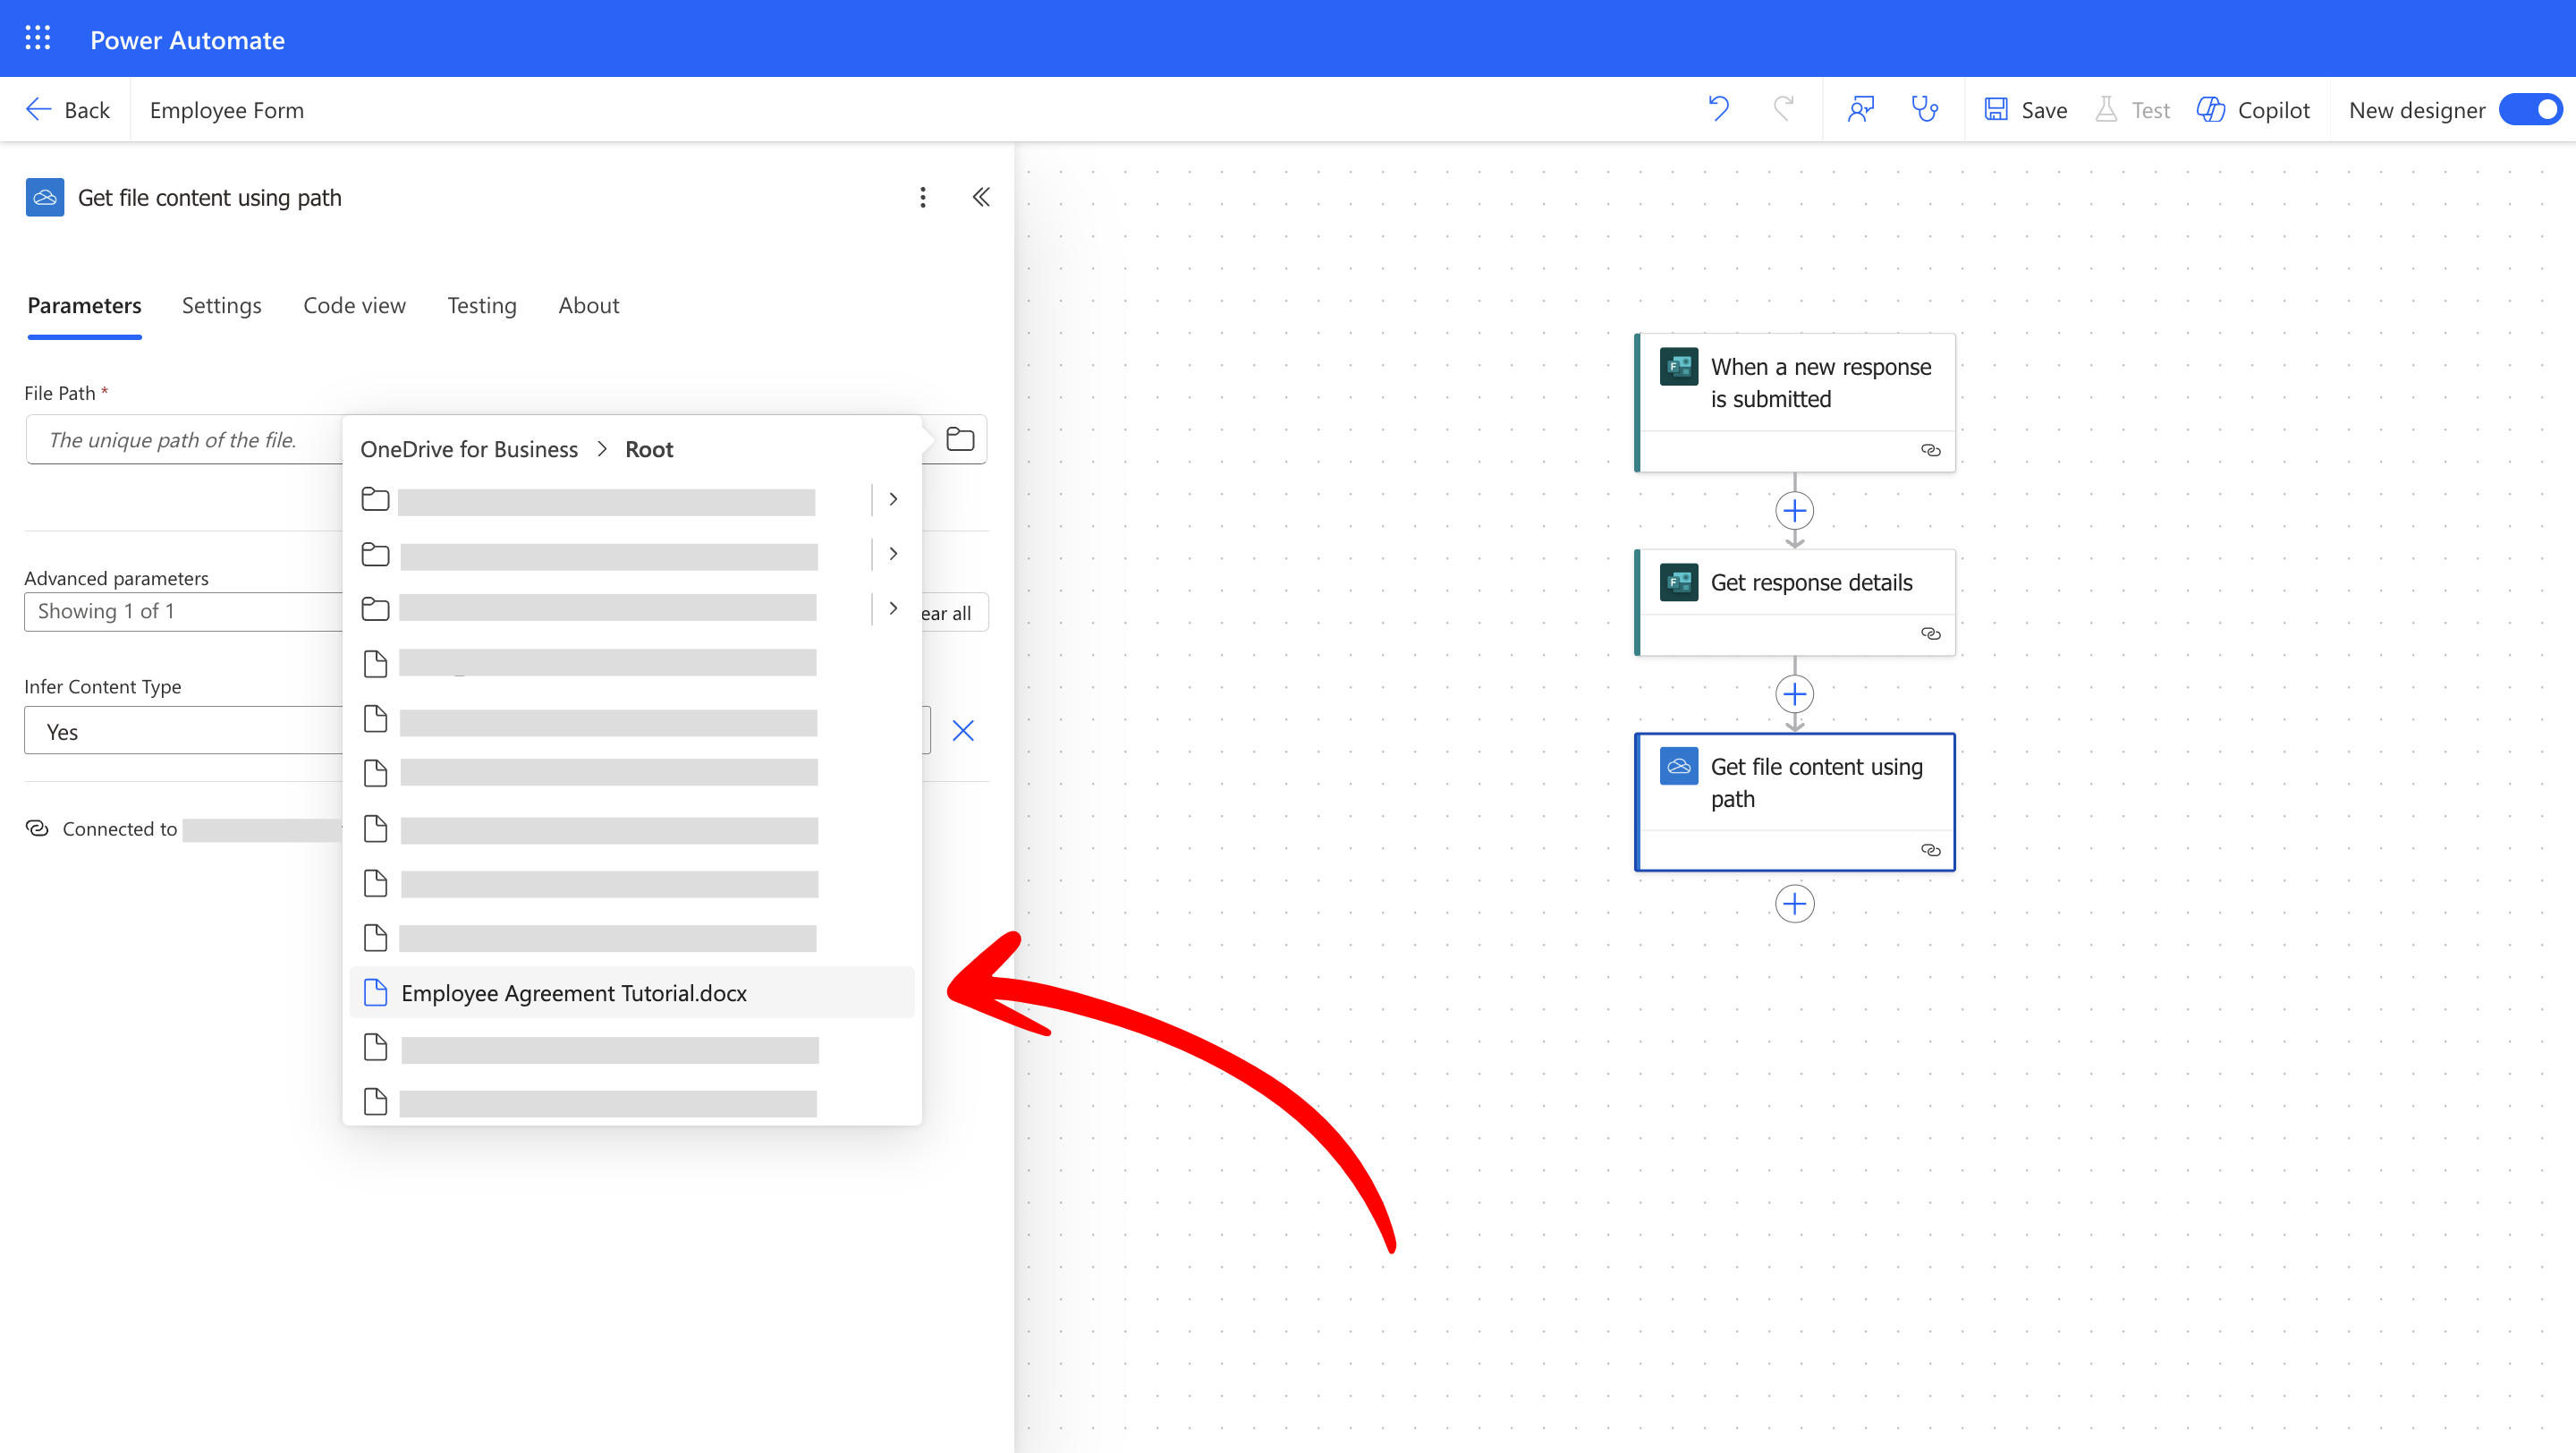Open the three-dot more options menu
Screen dimensions: 2576x1453
pyautogui.click(x=922, y=197)
